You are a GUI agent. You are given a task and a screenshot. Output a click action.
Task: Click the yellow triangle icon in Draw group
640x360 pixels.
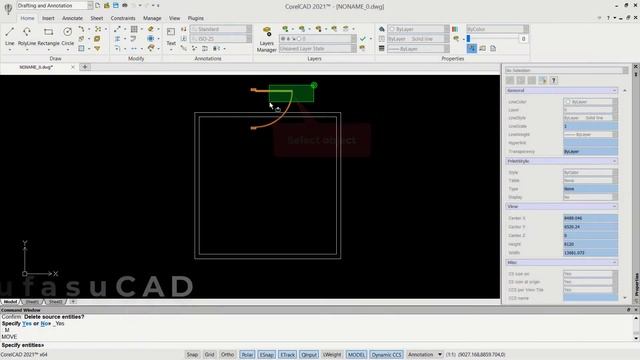(x=97, y=48)
